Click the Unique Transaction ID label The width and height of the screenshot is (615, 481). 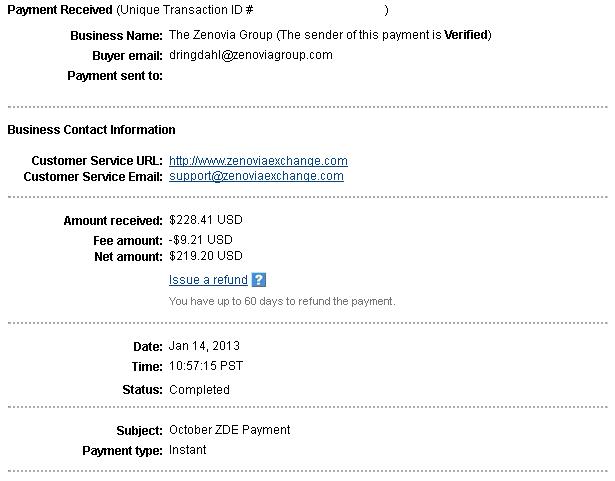(184, 10)
